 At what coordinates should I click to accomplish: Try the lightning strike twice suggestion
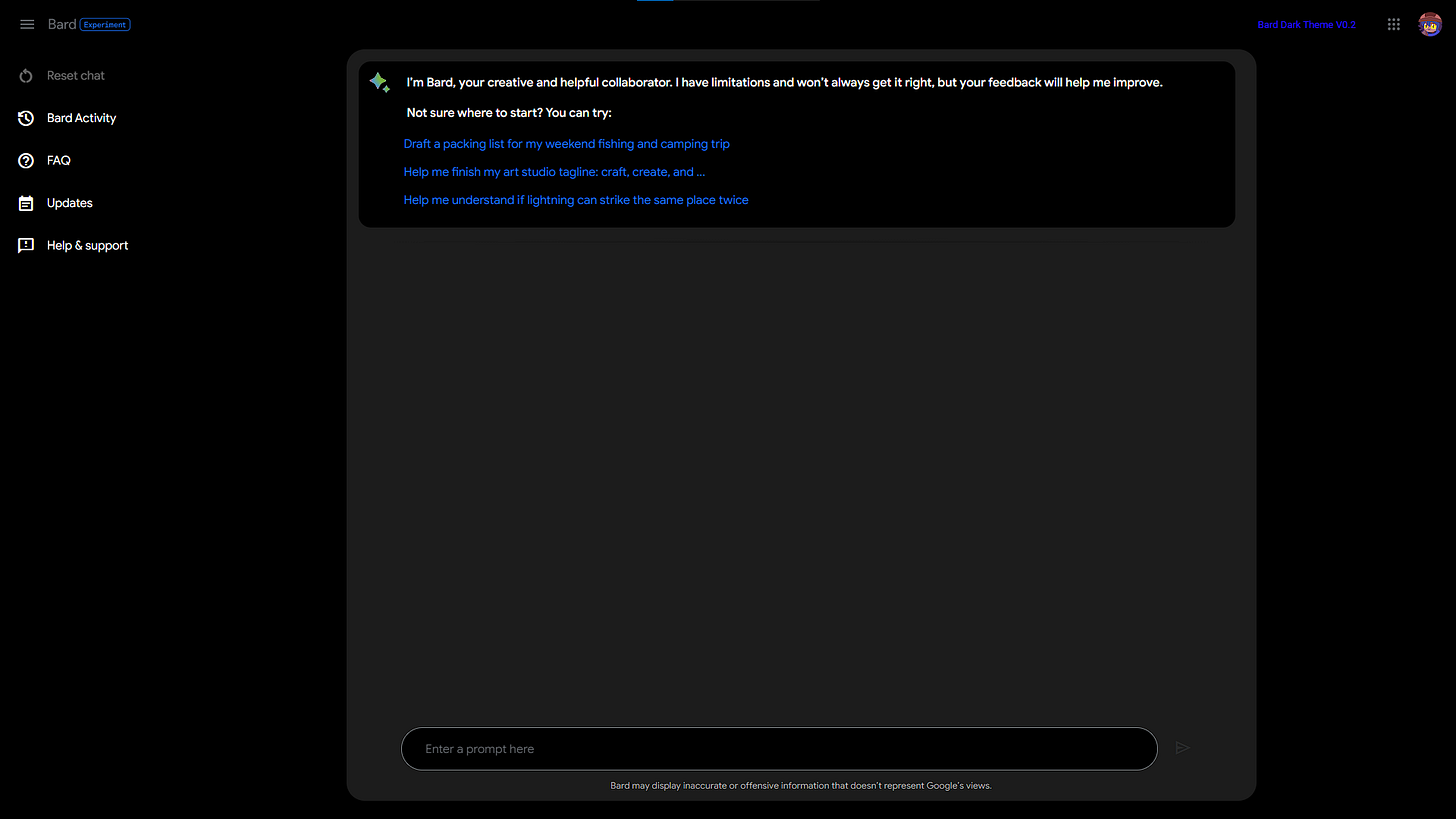(576, 200)
